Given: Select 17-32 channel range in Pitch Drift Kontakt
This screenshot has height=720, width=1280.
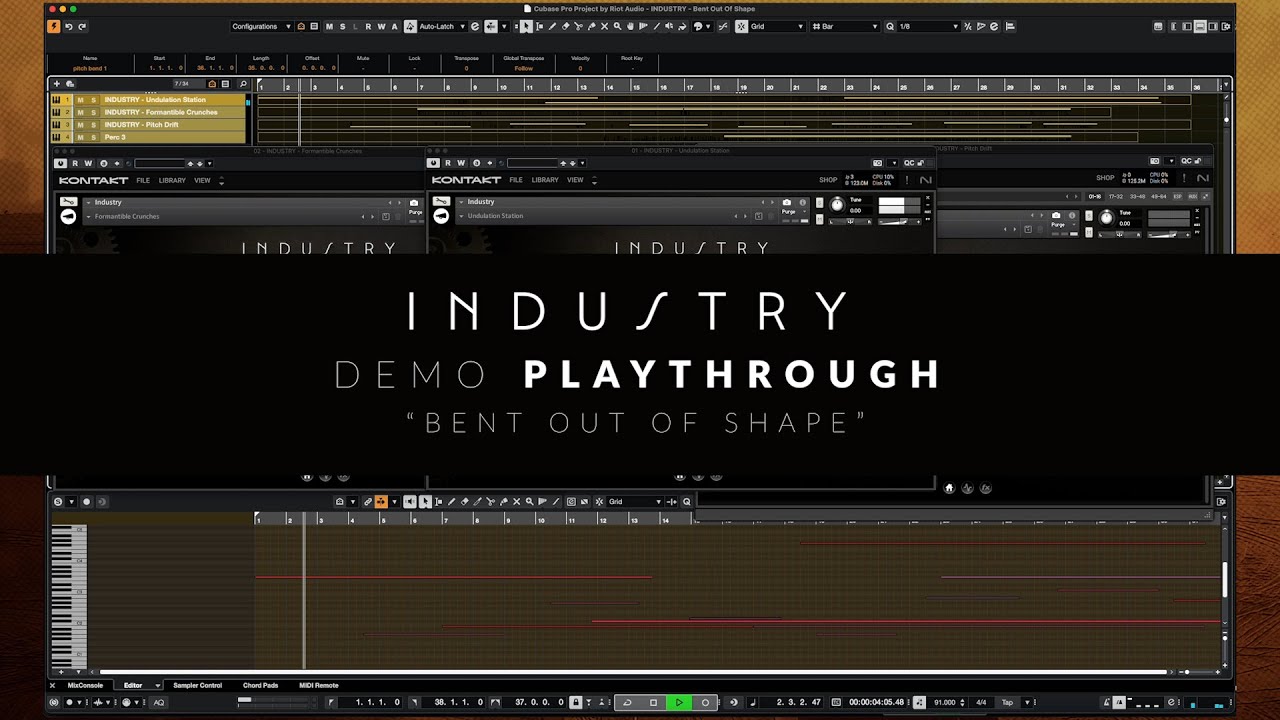Looking at the screenshot, I should [x=1116, y=196].
